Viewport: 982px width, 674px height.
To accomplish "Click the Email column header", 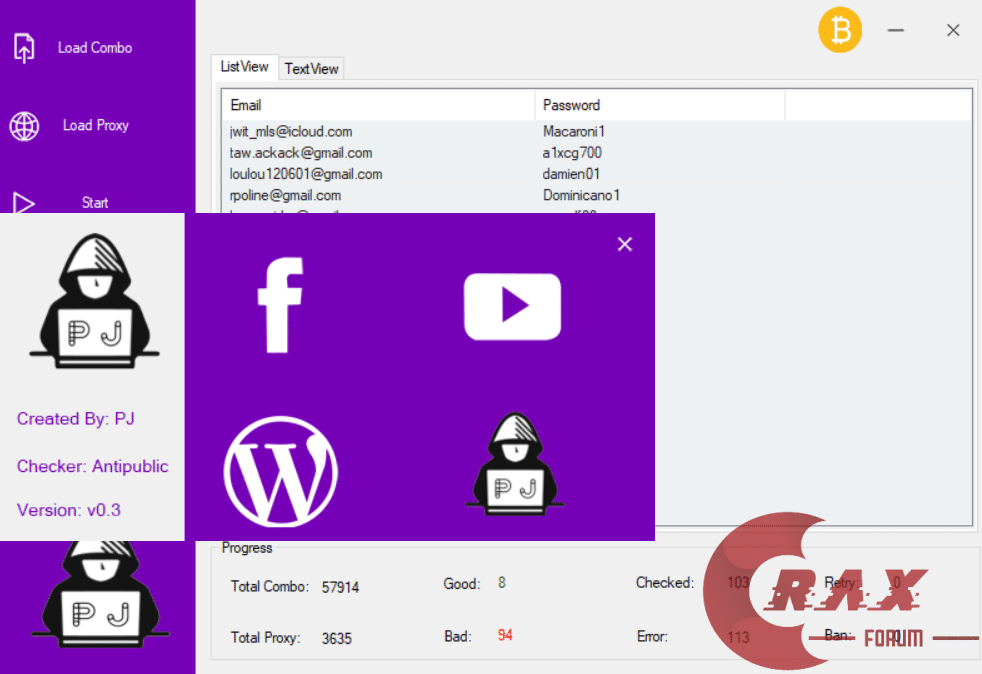I will click(378, 105).
